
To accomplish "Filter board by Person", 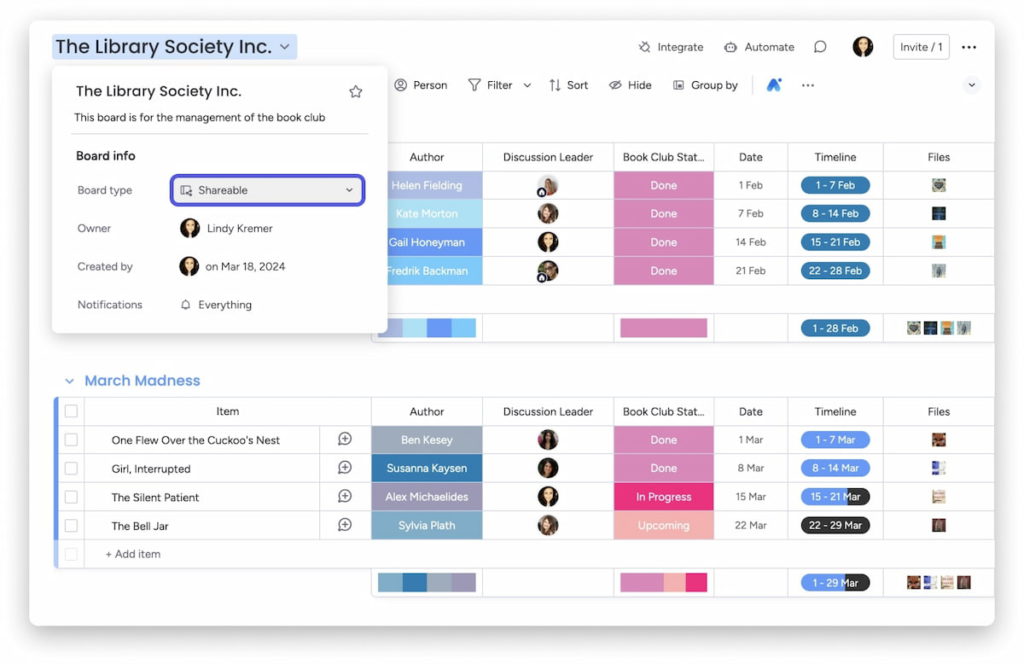I will [420, 85].
